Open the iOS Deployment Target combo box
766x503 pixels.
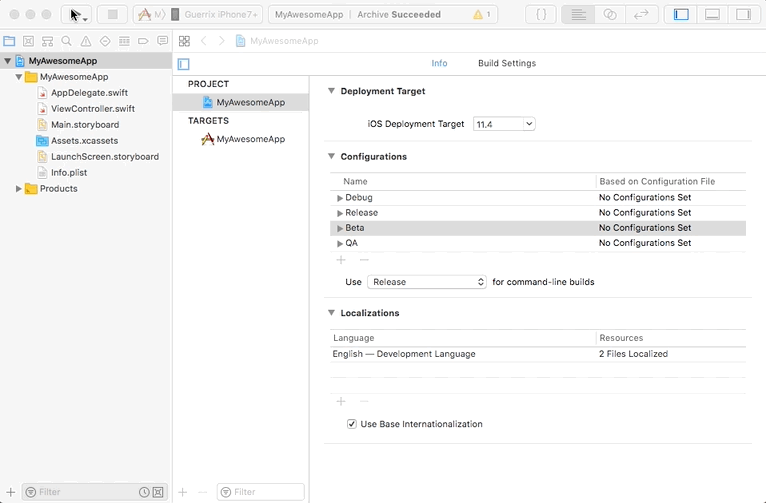pos(529,124)
